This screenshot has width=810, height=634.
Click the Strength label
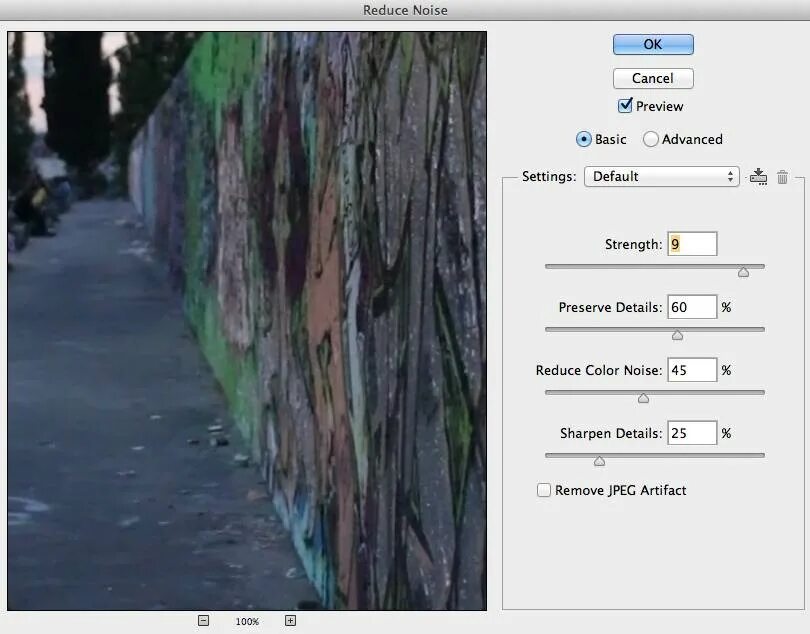click(x=633, y=244)
